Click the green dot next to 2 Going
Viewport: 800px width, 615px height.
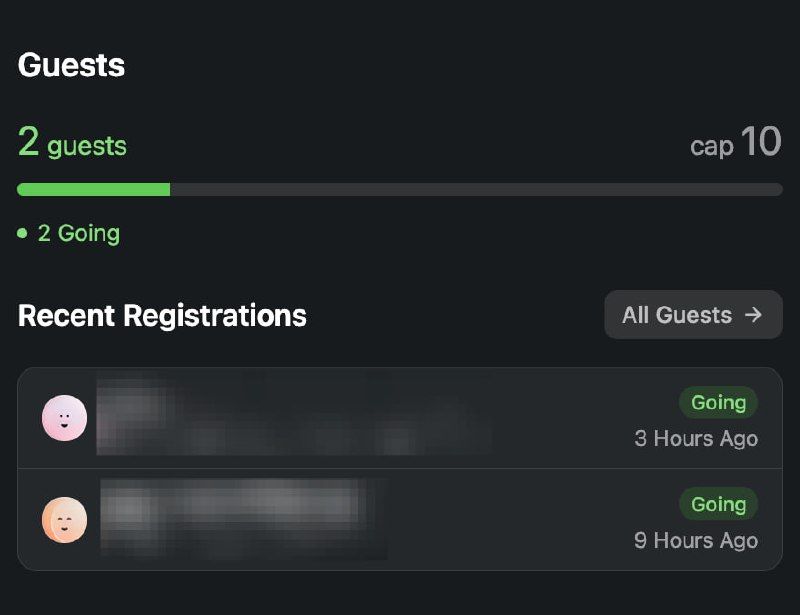tap(23, 234)
